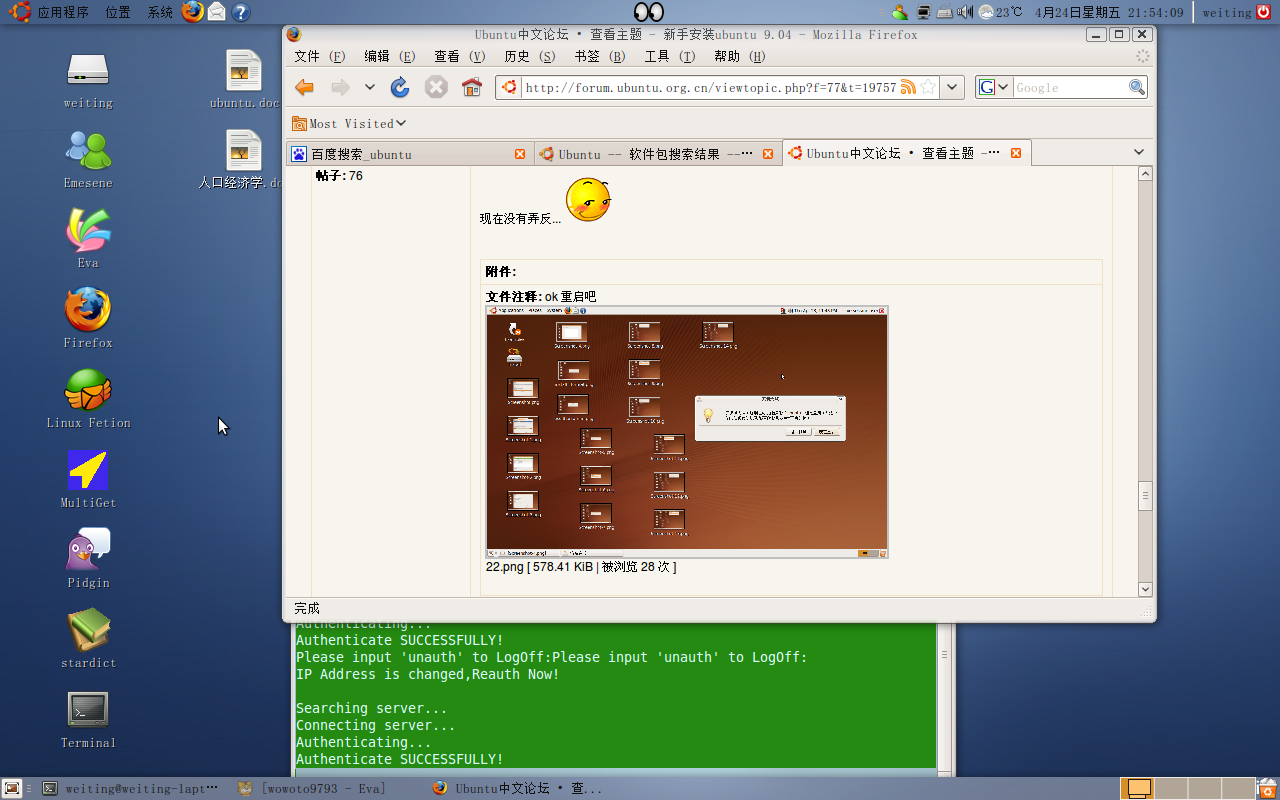The height and width of the screenshot is (800, 1280).
Task: Click browser page vertical scrollbar thumb
Action: 1146,496
